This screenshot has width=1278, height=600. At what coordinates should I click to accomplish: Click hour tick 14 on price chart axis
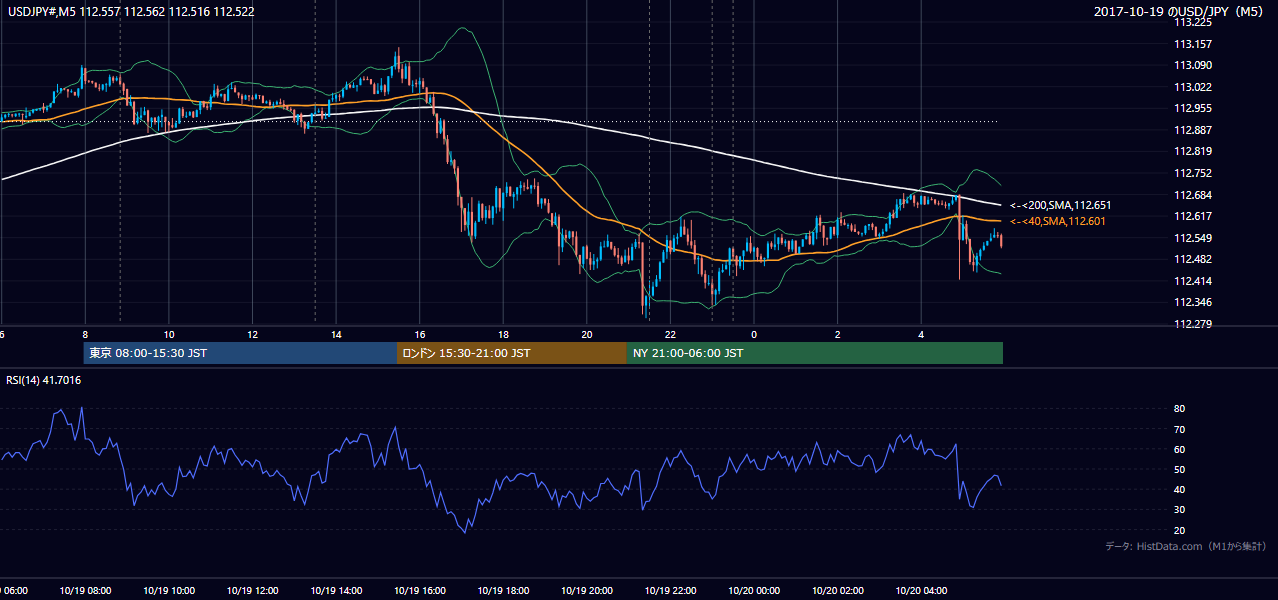[x=336, y=334]
